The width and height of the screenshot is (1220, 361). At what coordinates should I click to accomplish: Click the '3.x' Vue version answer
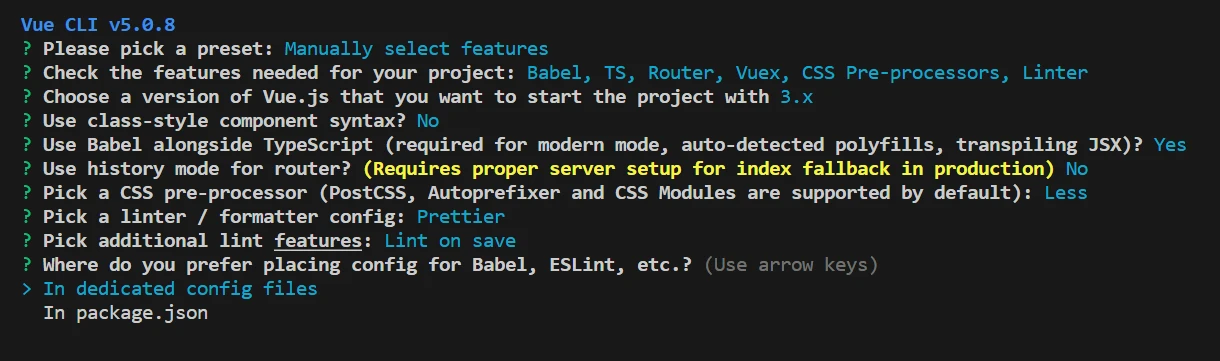797,96
